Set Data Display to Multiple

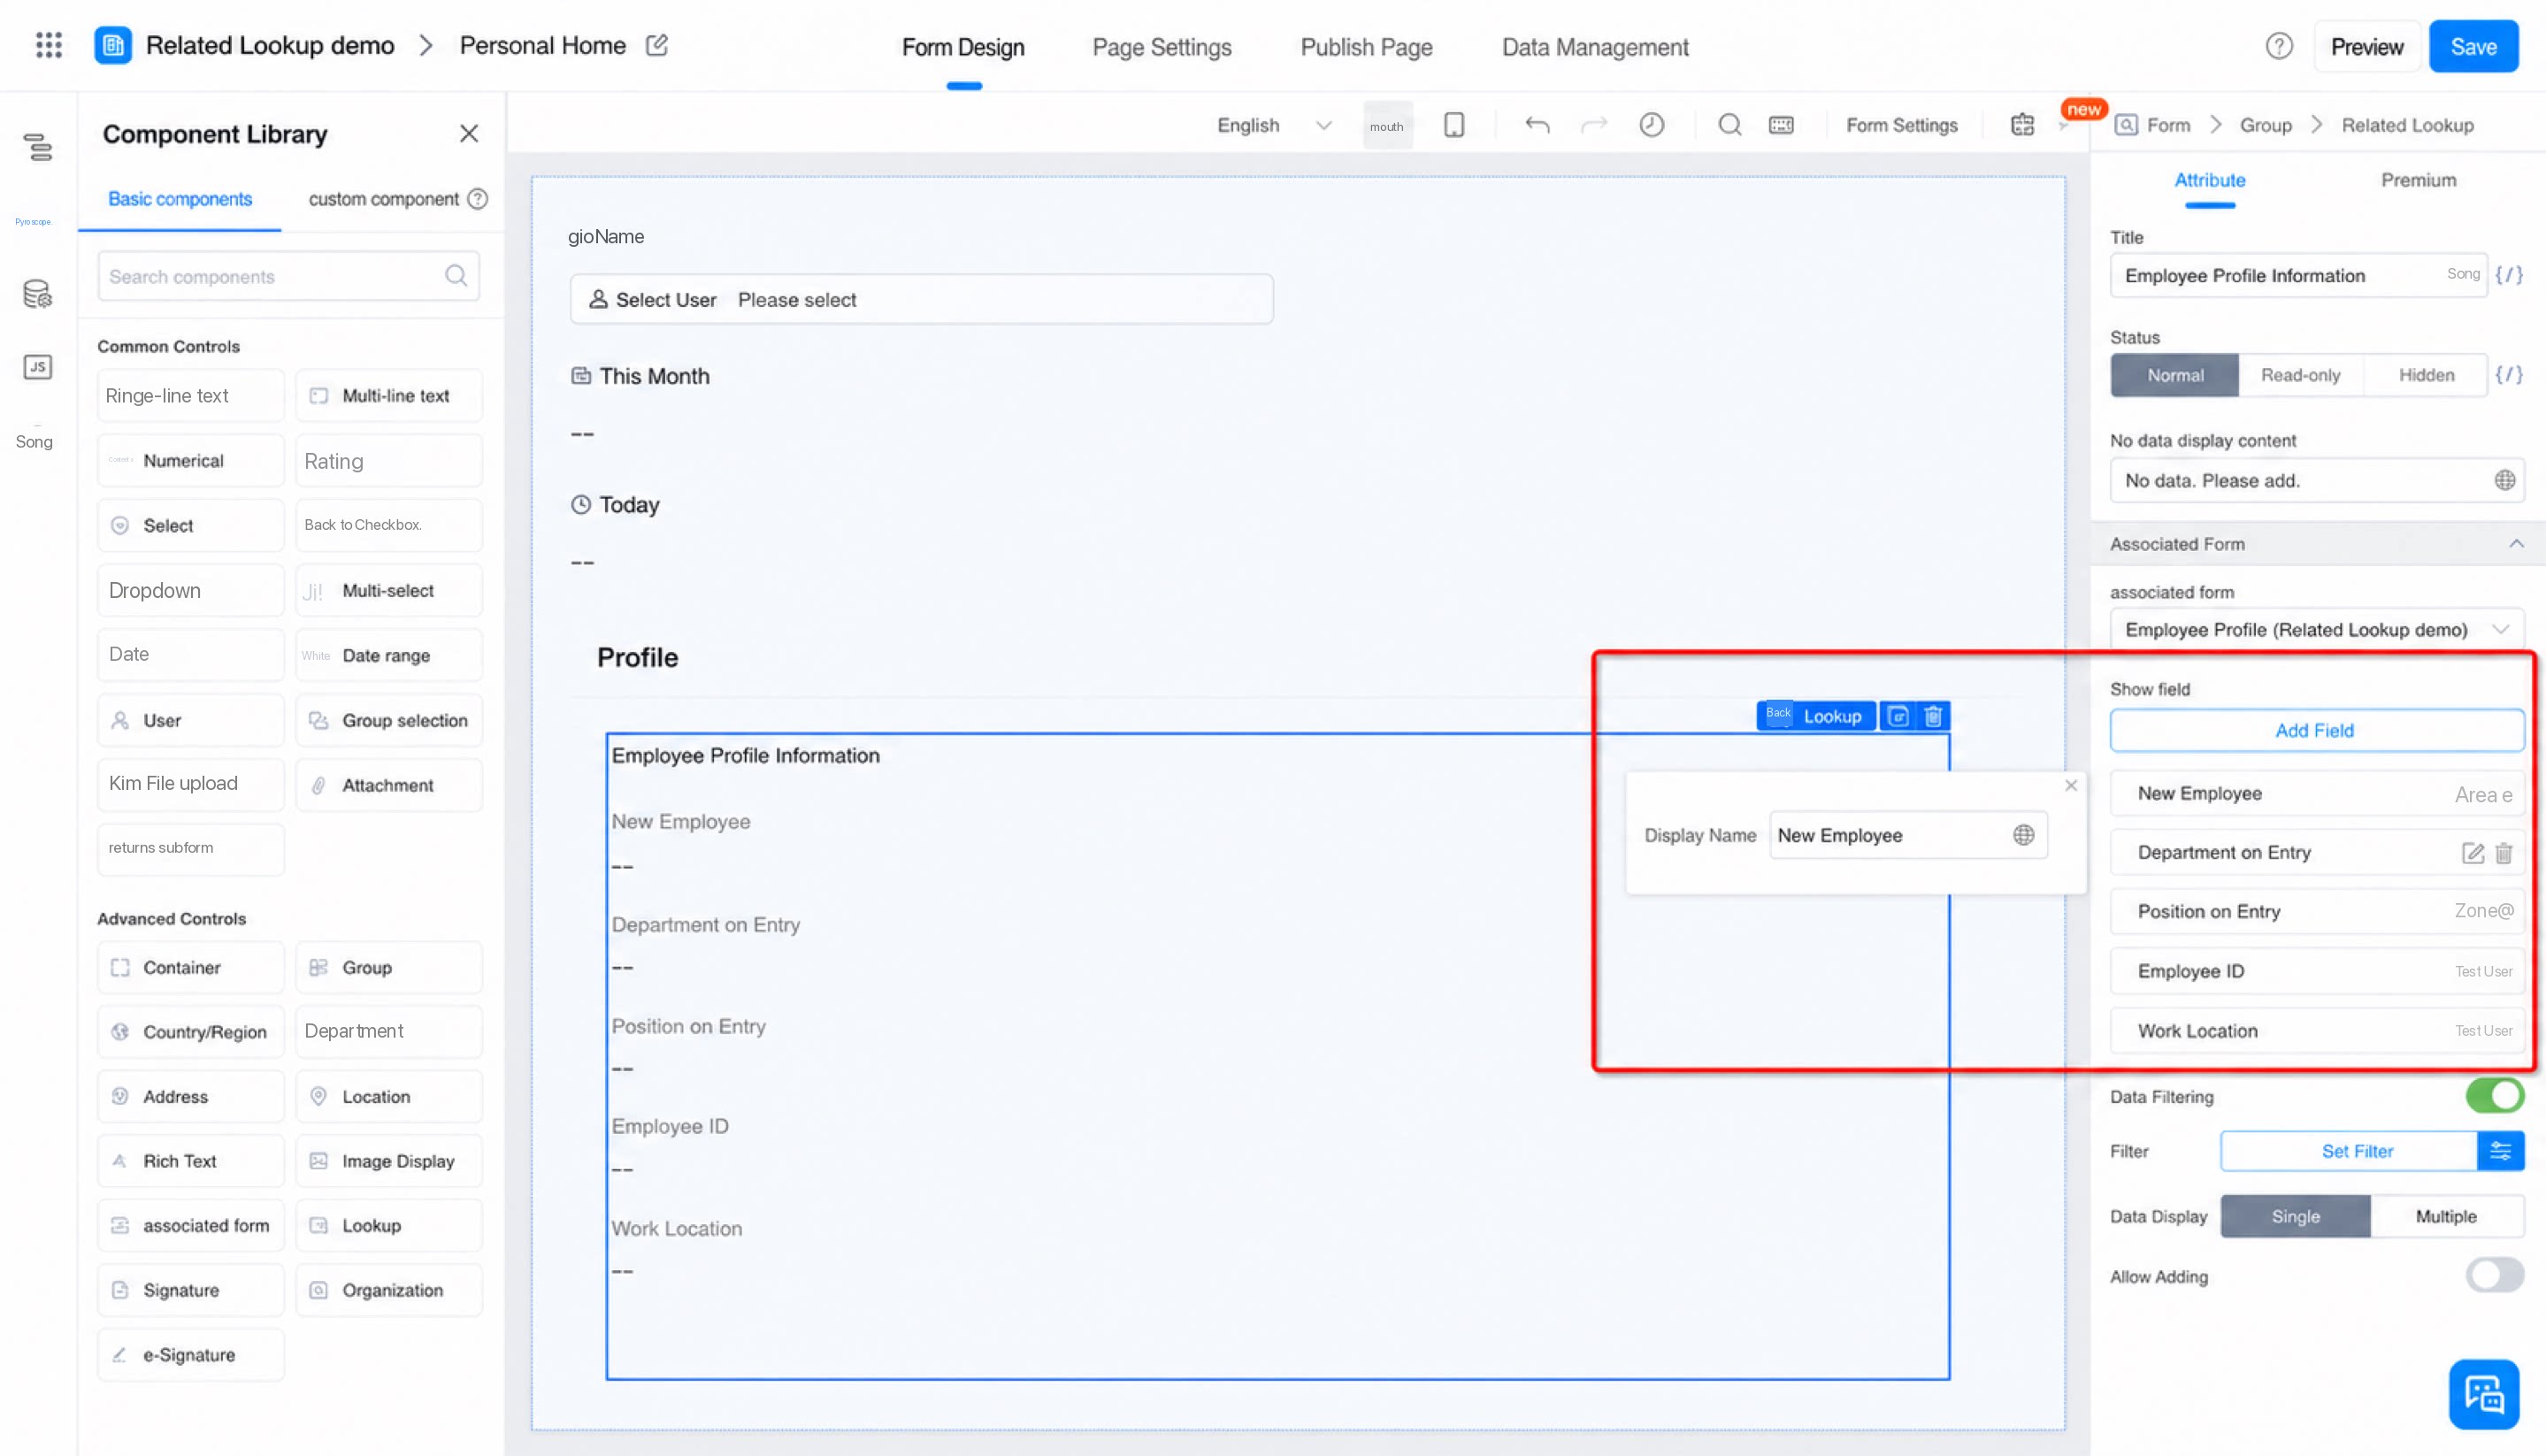[x=2446, y=1216]
